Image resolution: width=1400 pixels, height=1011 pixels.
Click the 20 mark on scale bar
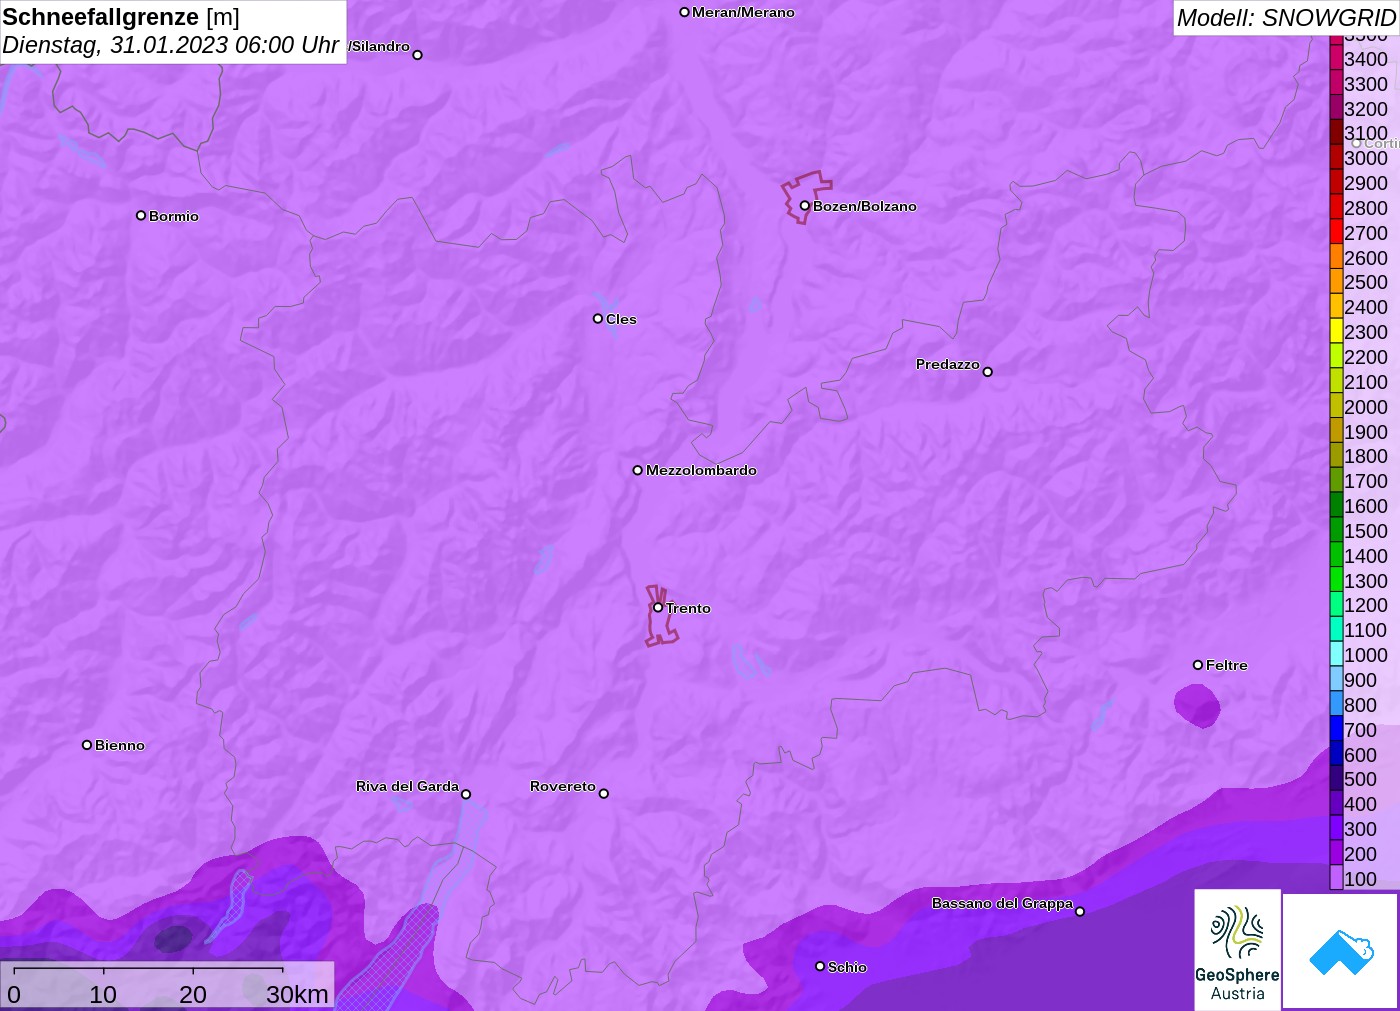coord(193,994)
